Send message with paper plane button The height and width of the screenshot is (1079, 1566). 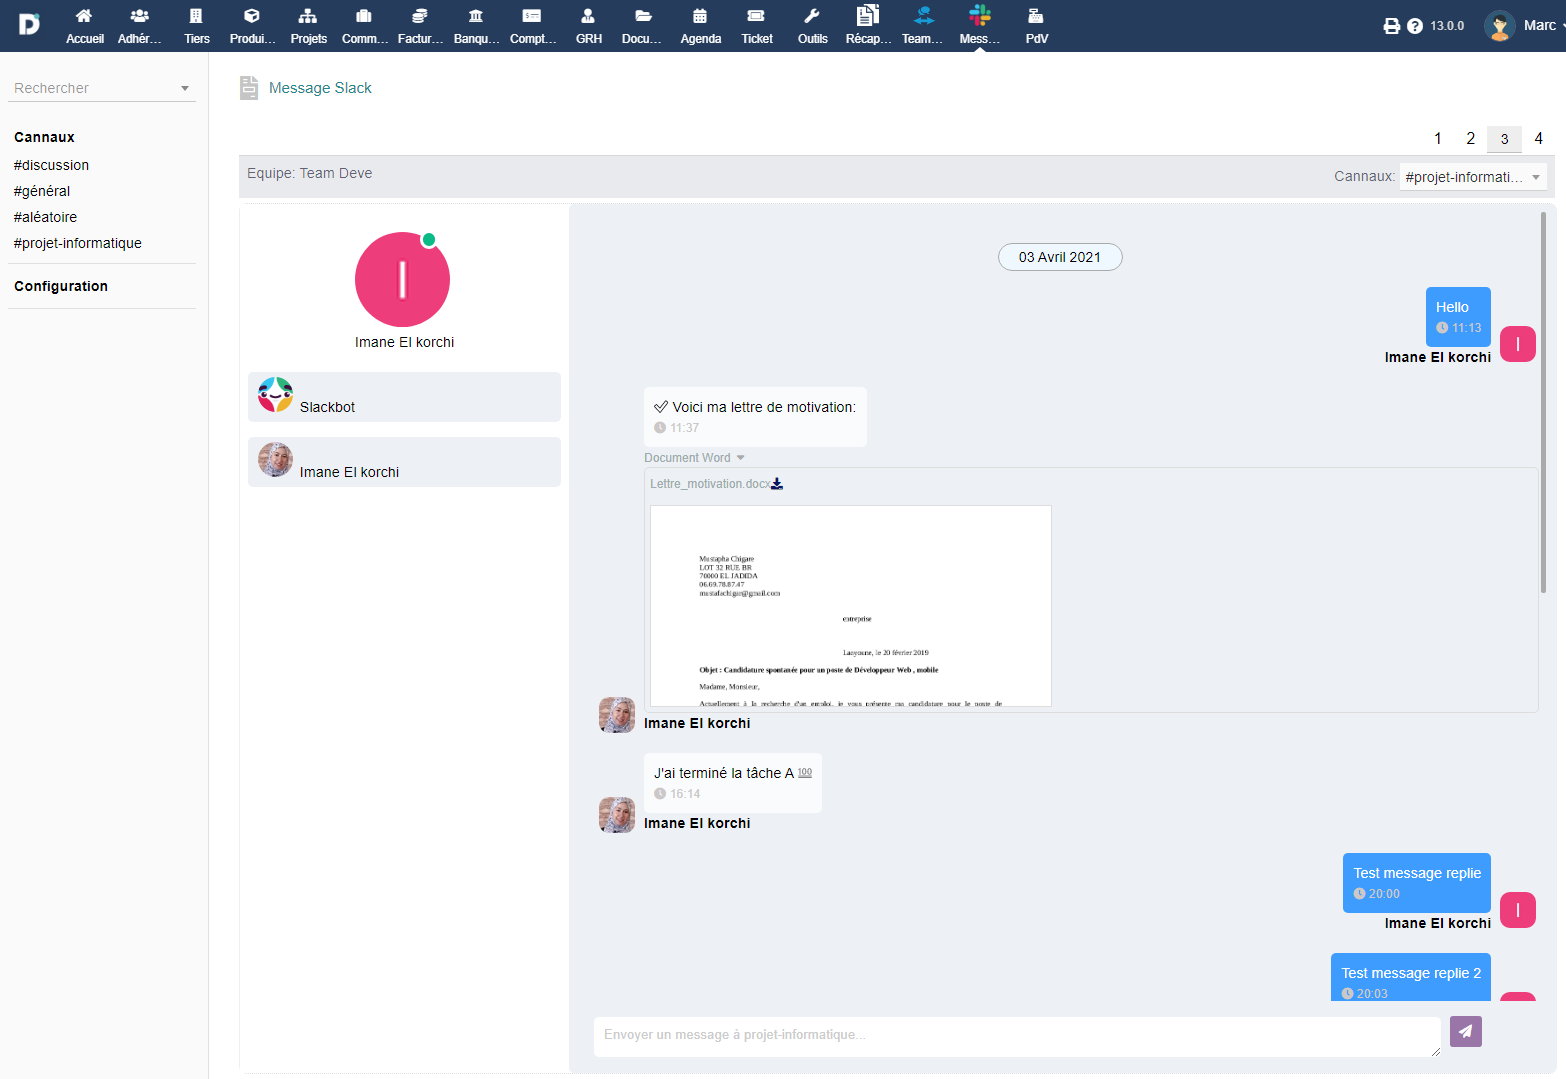1466,1031
